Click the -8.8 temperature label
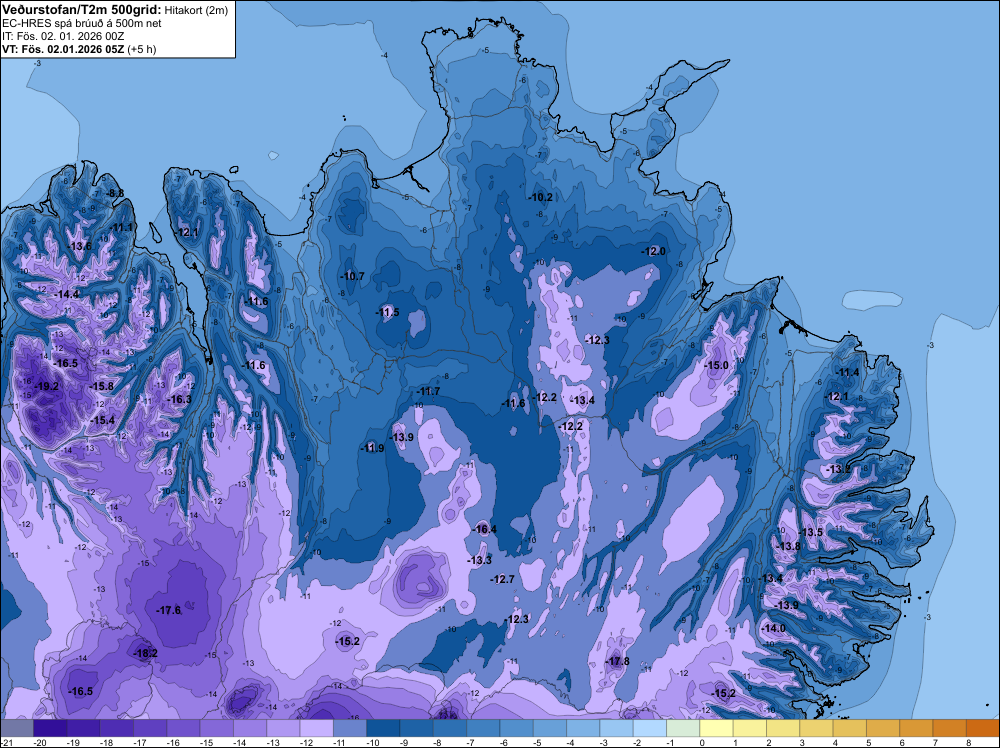This screenshot has width=1000, height=748. [x=115, y=193]
